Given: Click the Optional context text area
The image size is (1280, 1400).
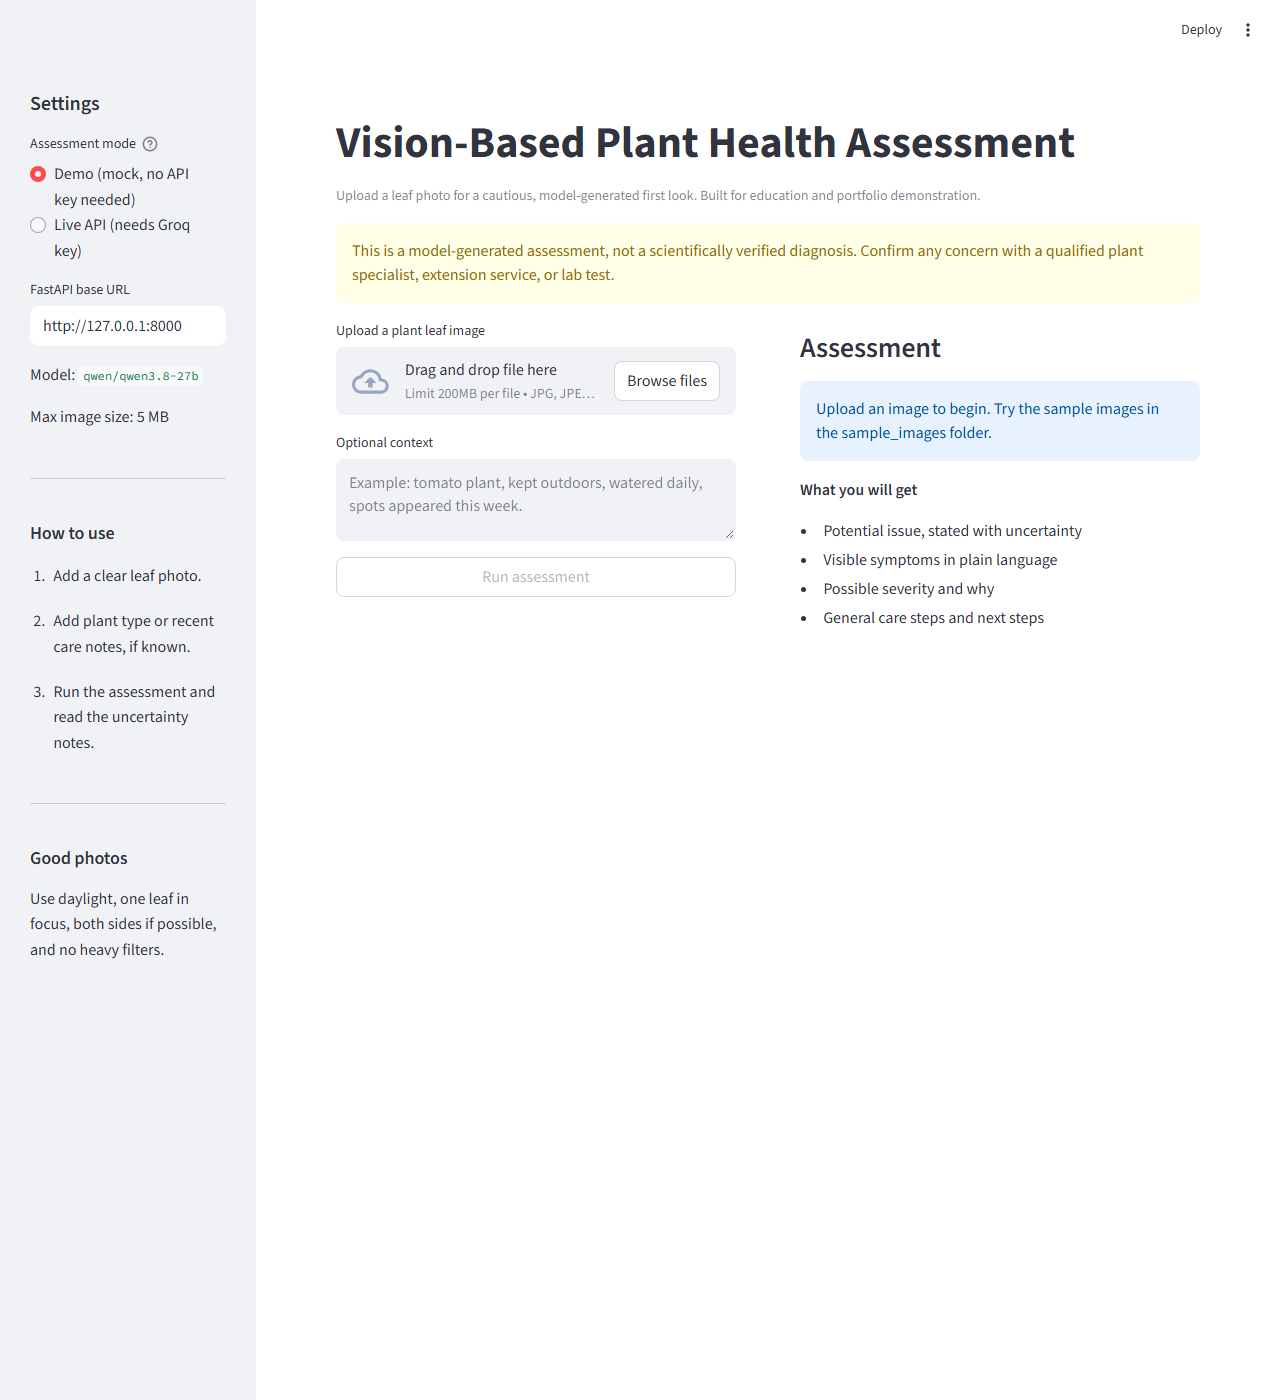Looking at the screenshot, I should (536, 500).
